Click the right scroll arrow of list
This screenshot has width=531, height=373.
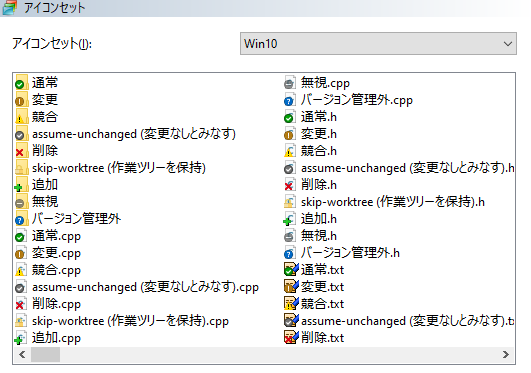click(506, 355)
